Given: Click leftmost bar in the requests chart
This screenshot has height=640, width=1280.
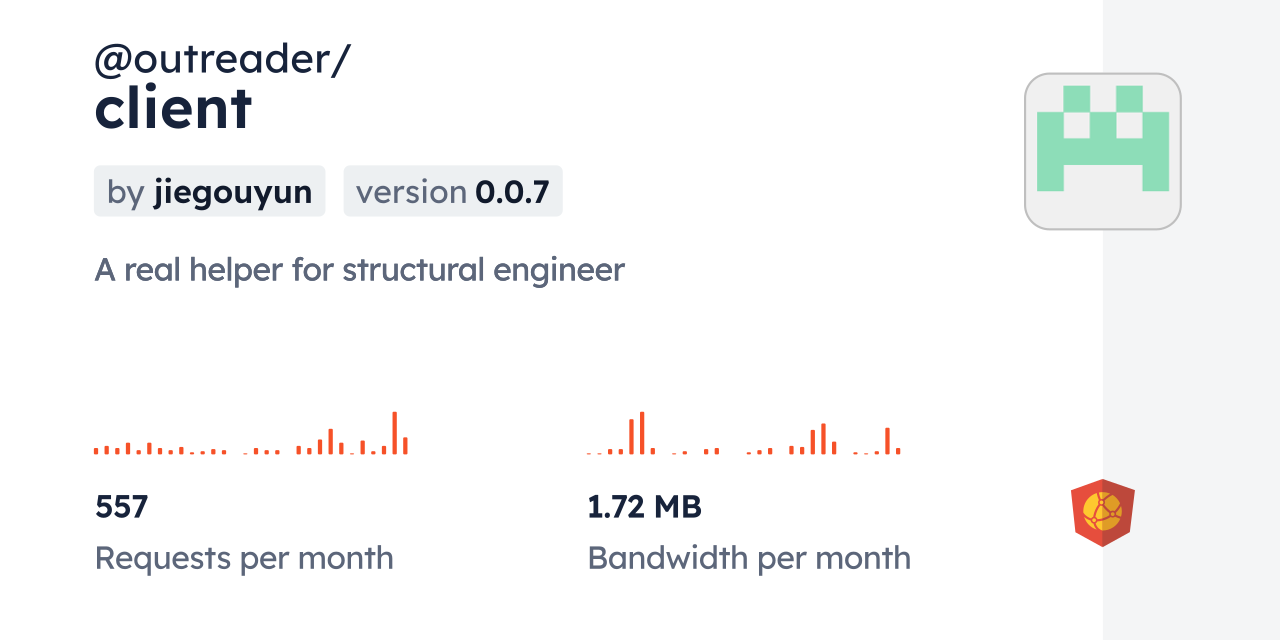Looking at the screenshot, I should [96, 451].
